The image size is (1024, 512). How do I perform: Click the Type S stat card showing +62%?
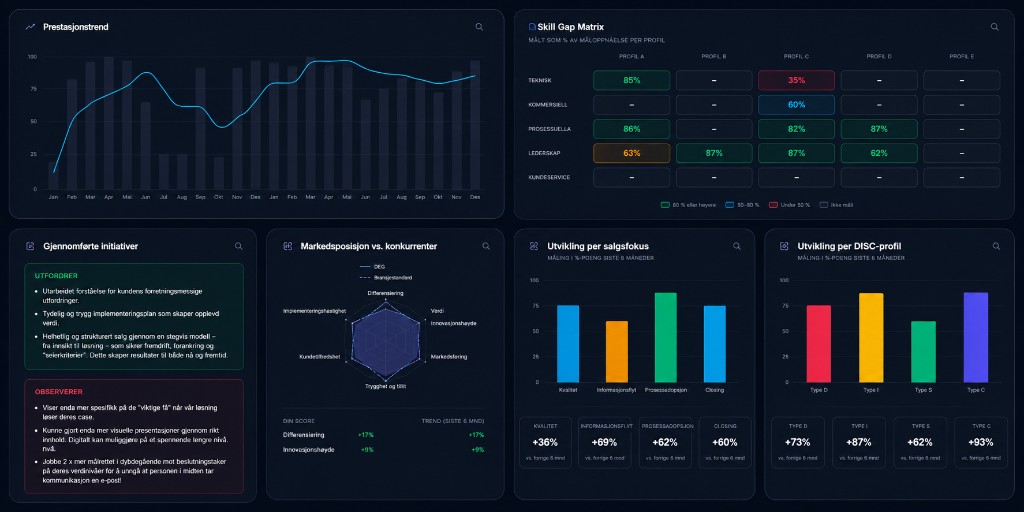click(920, 443)
